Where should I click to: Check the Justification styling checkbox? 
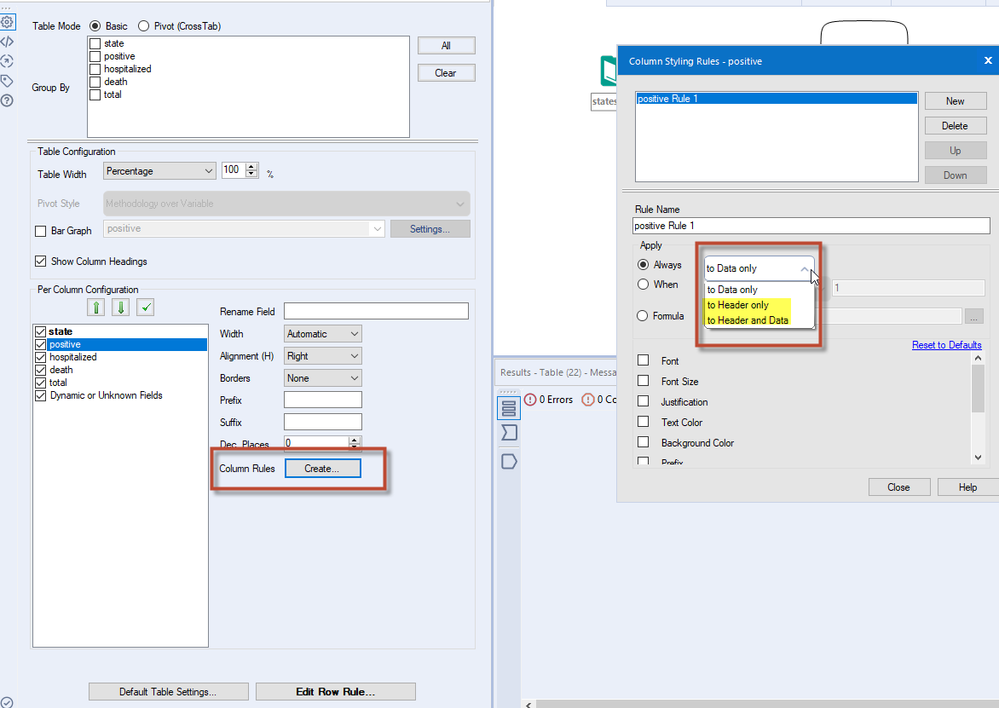[x=643, y=401]
